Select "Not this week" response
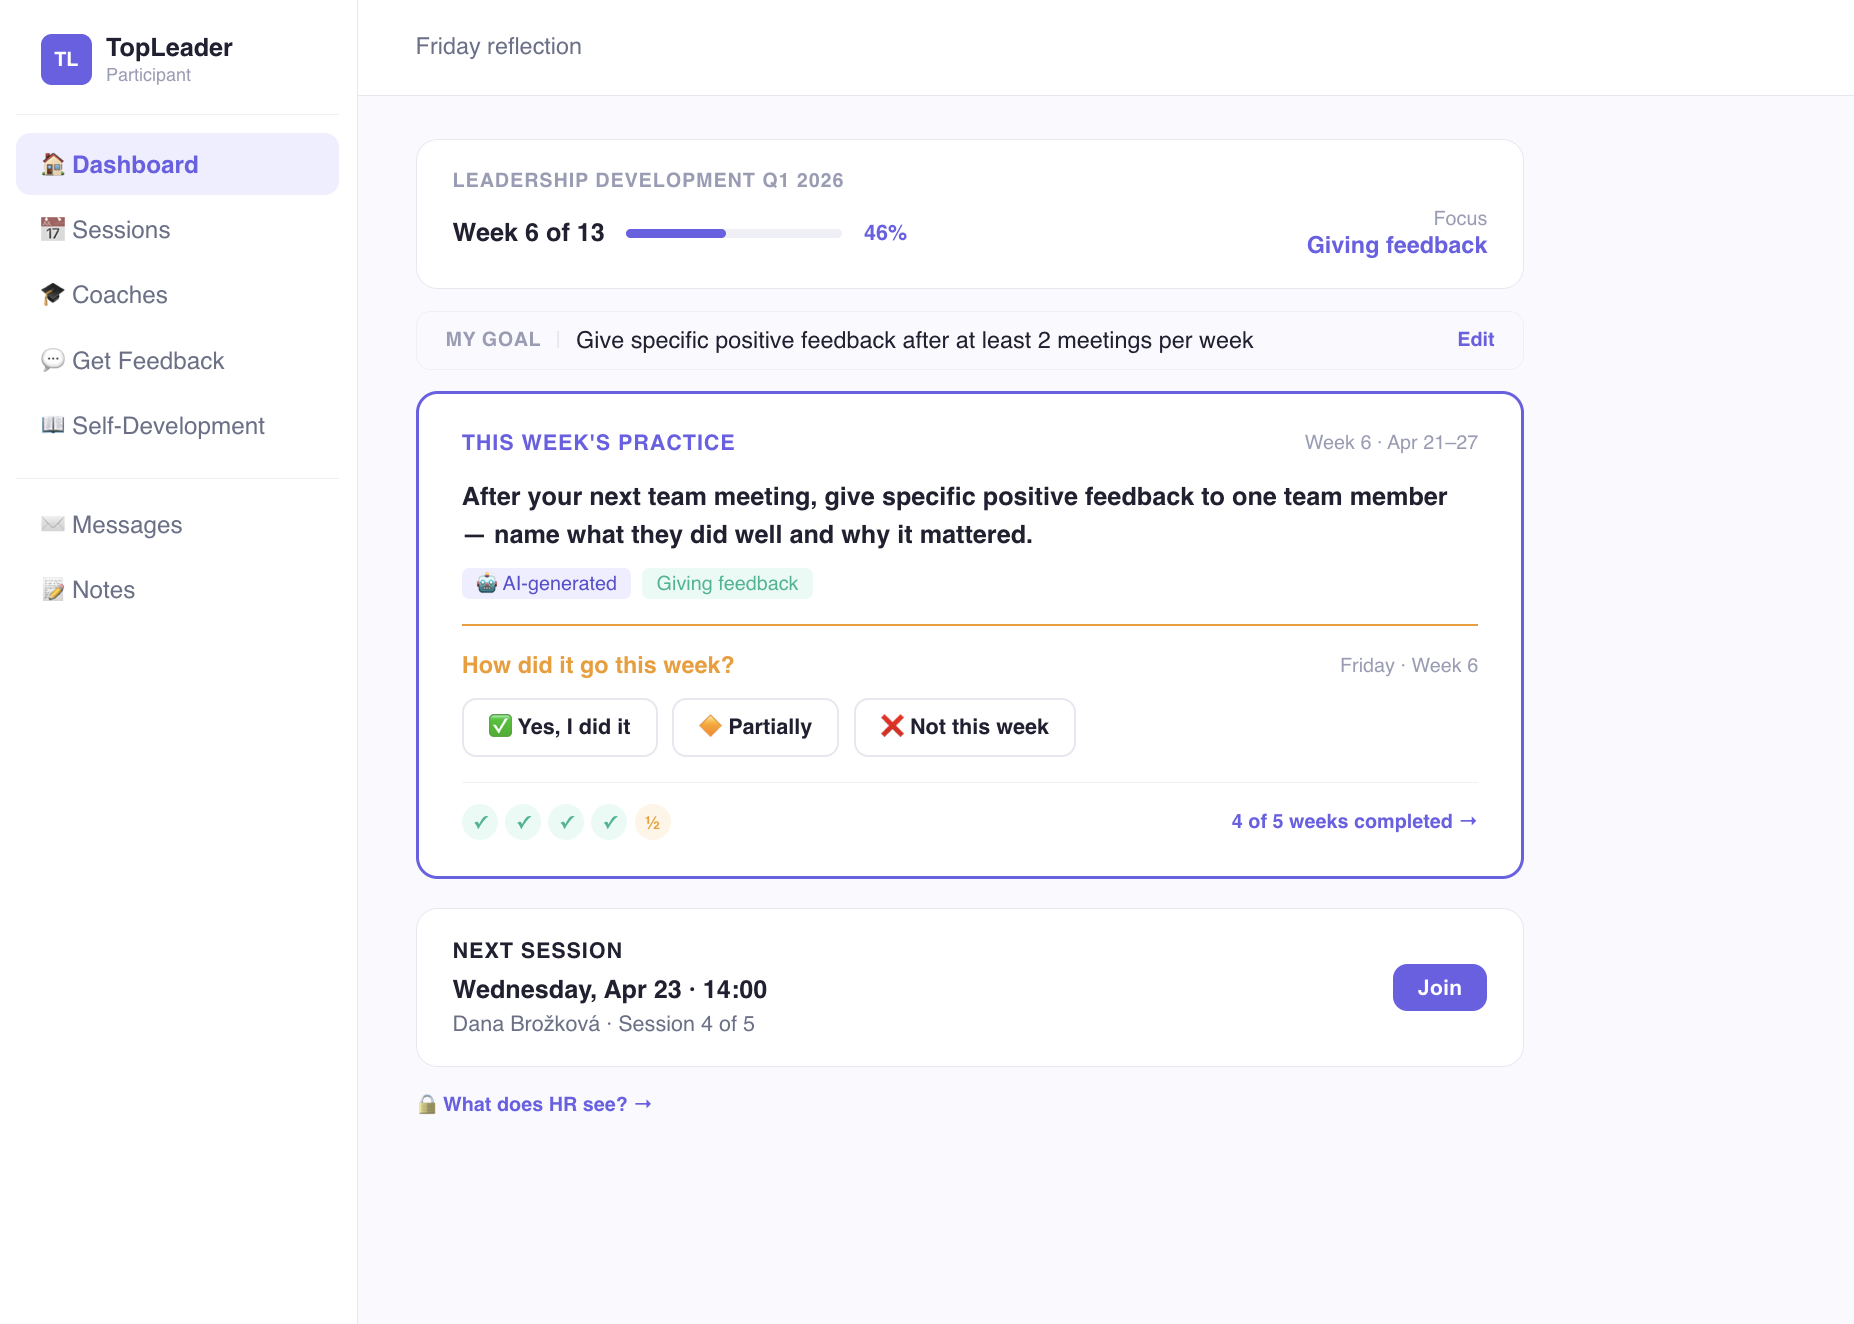The width and height of the screenshot is (1854, 1324). pyautogui.click(x=964, y=727)
